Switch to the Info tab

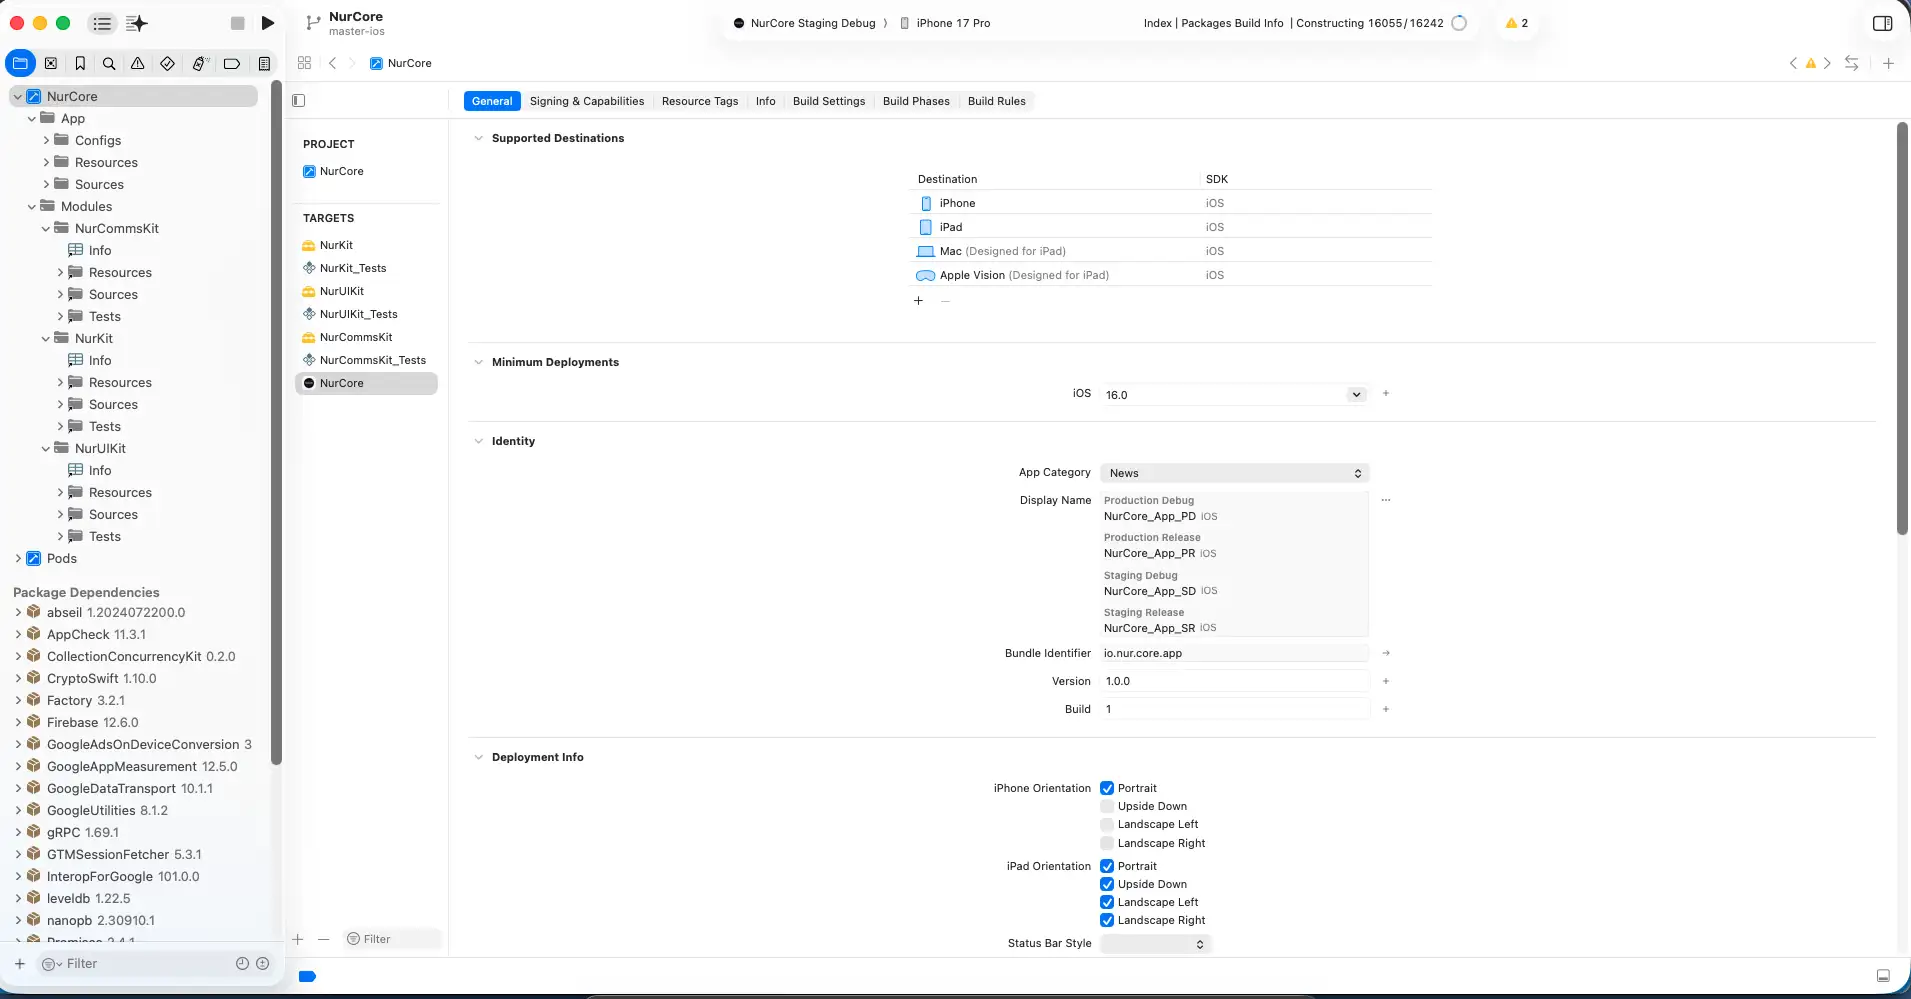click(765, 101)
